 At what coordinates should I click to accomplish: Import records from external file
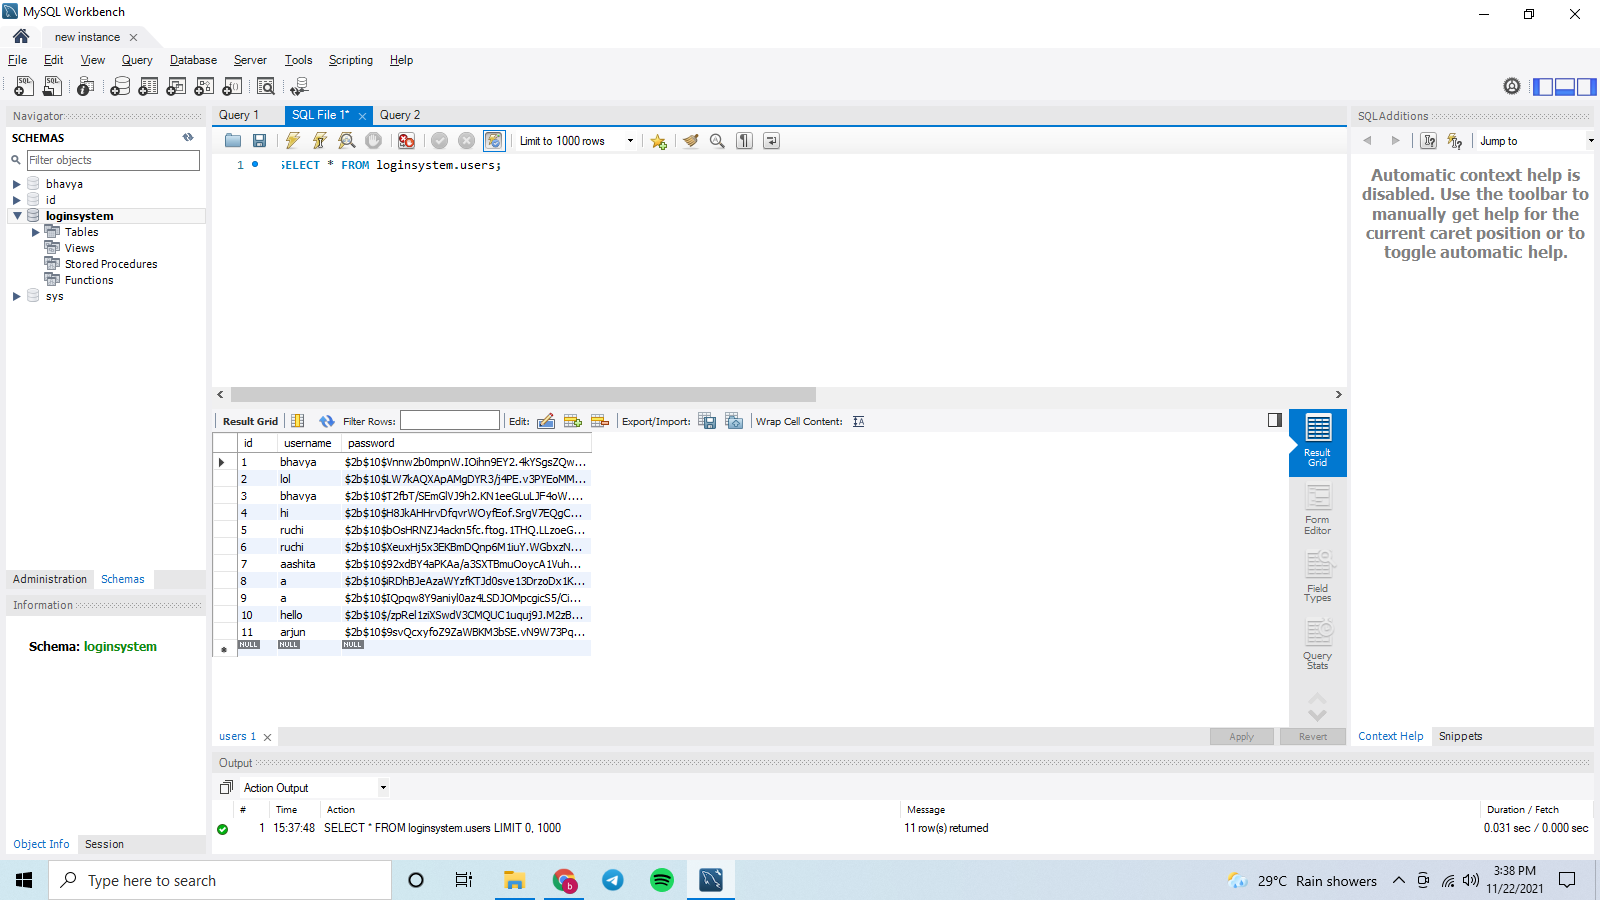[734, 421]
